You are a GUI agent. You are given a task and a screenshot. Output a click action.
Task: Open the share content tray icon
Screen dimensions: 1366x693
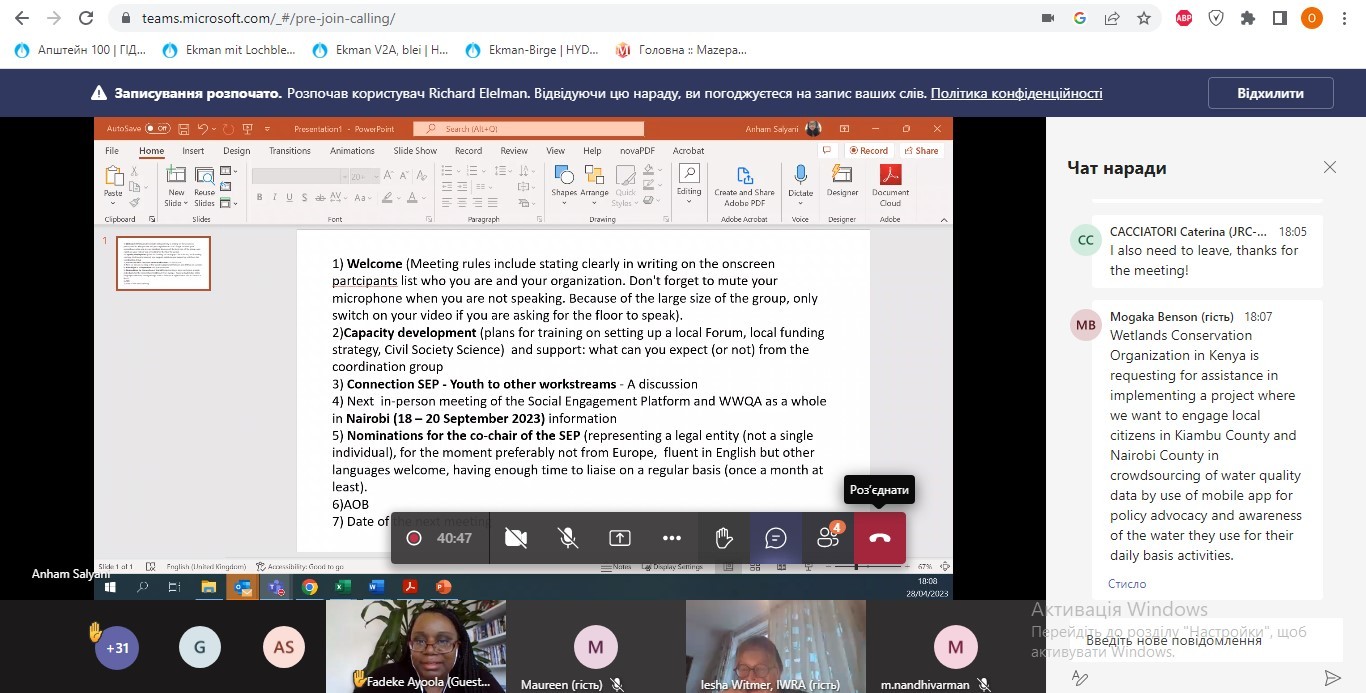click(620, 538)
